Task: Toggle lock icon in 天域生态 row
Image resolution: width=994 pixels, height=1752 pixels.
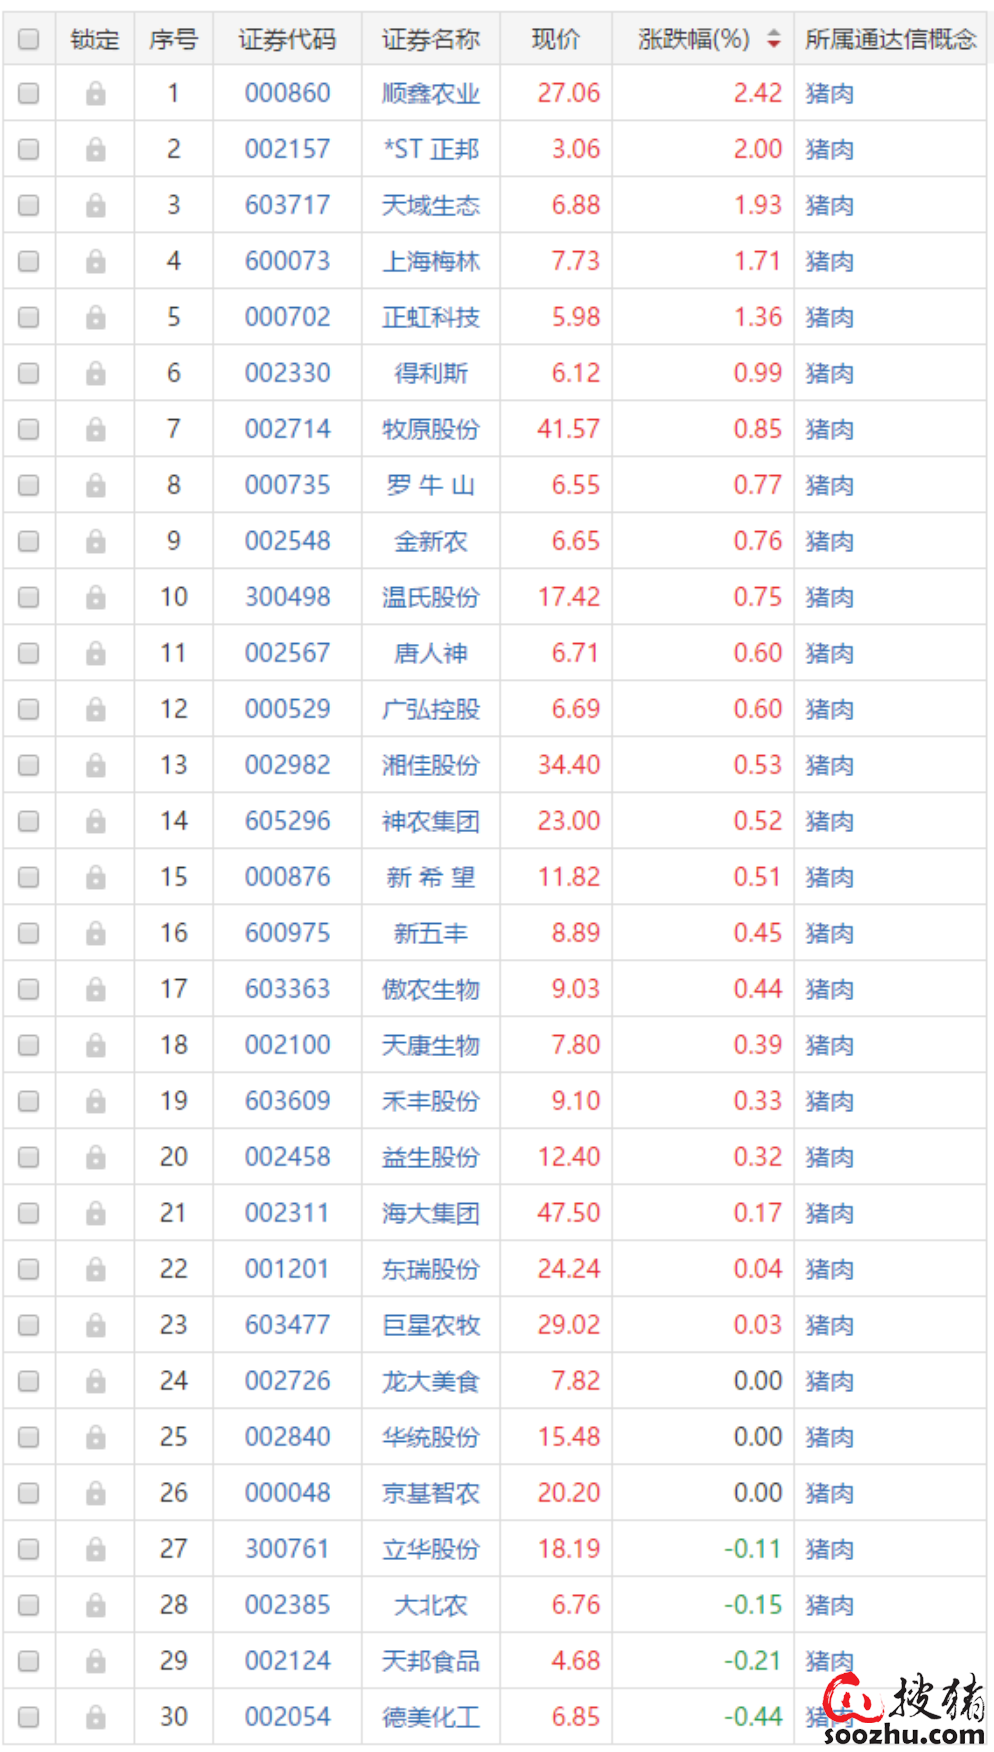Action: point(95,206)
